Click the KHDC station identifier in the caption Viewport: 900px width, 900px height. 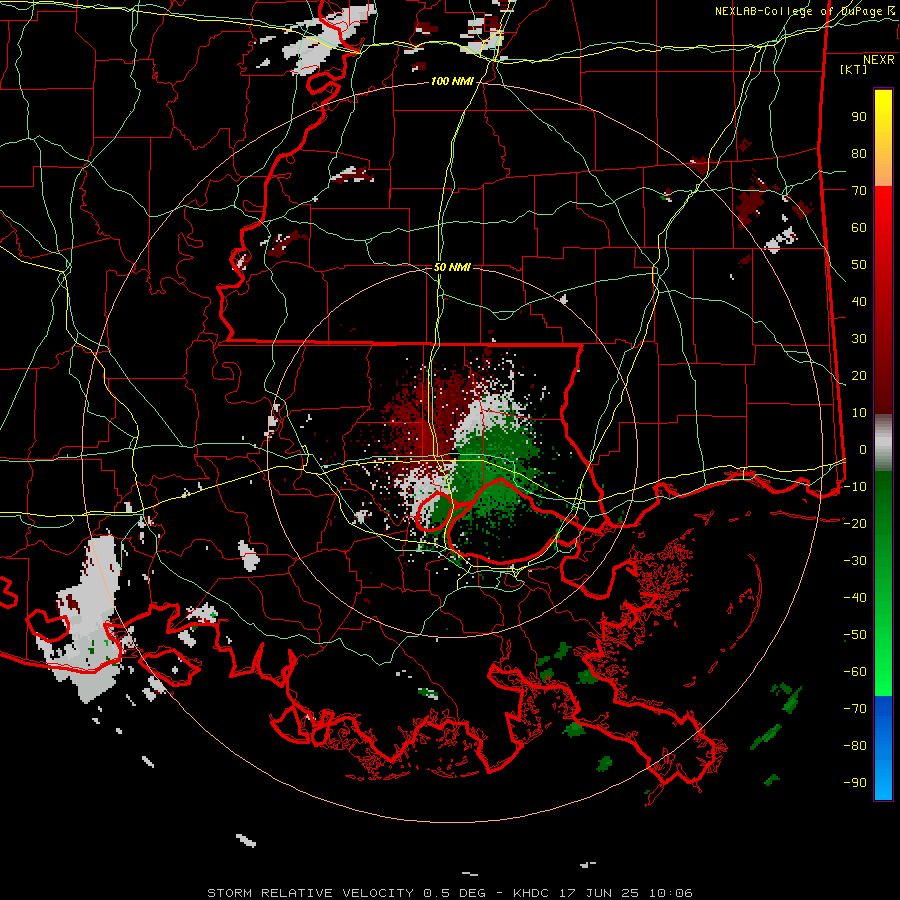(x=532, y=893)
